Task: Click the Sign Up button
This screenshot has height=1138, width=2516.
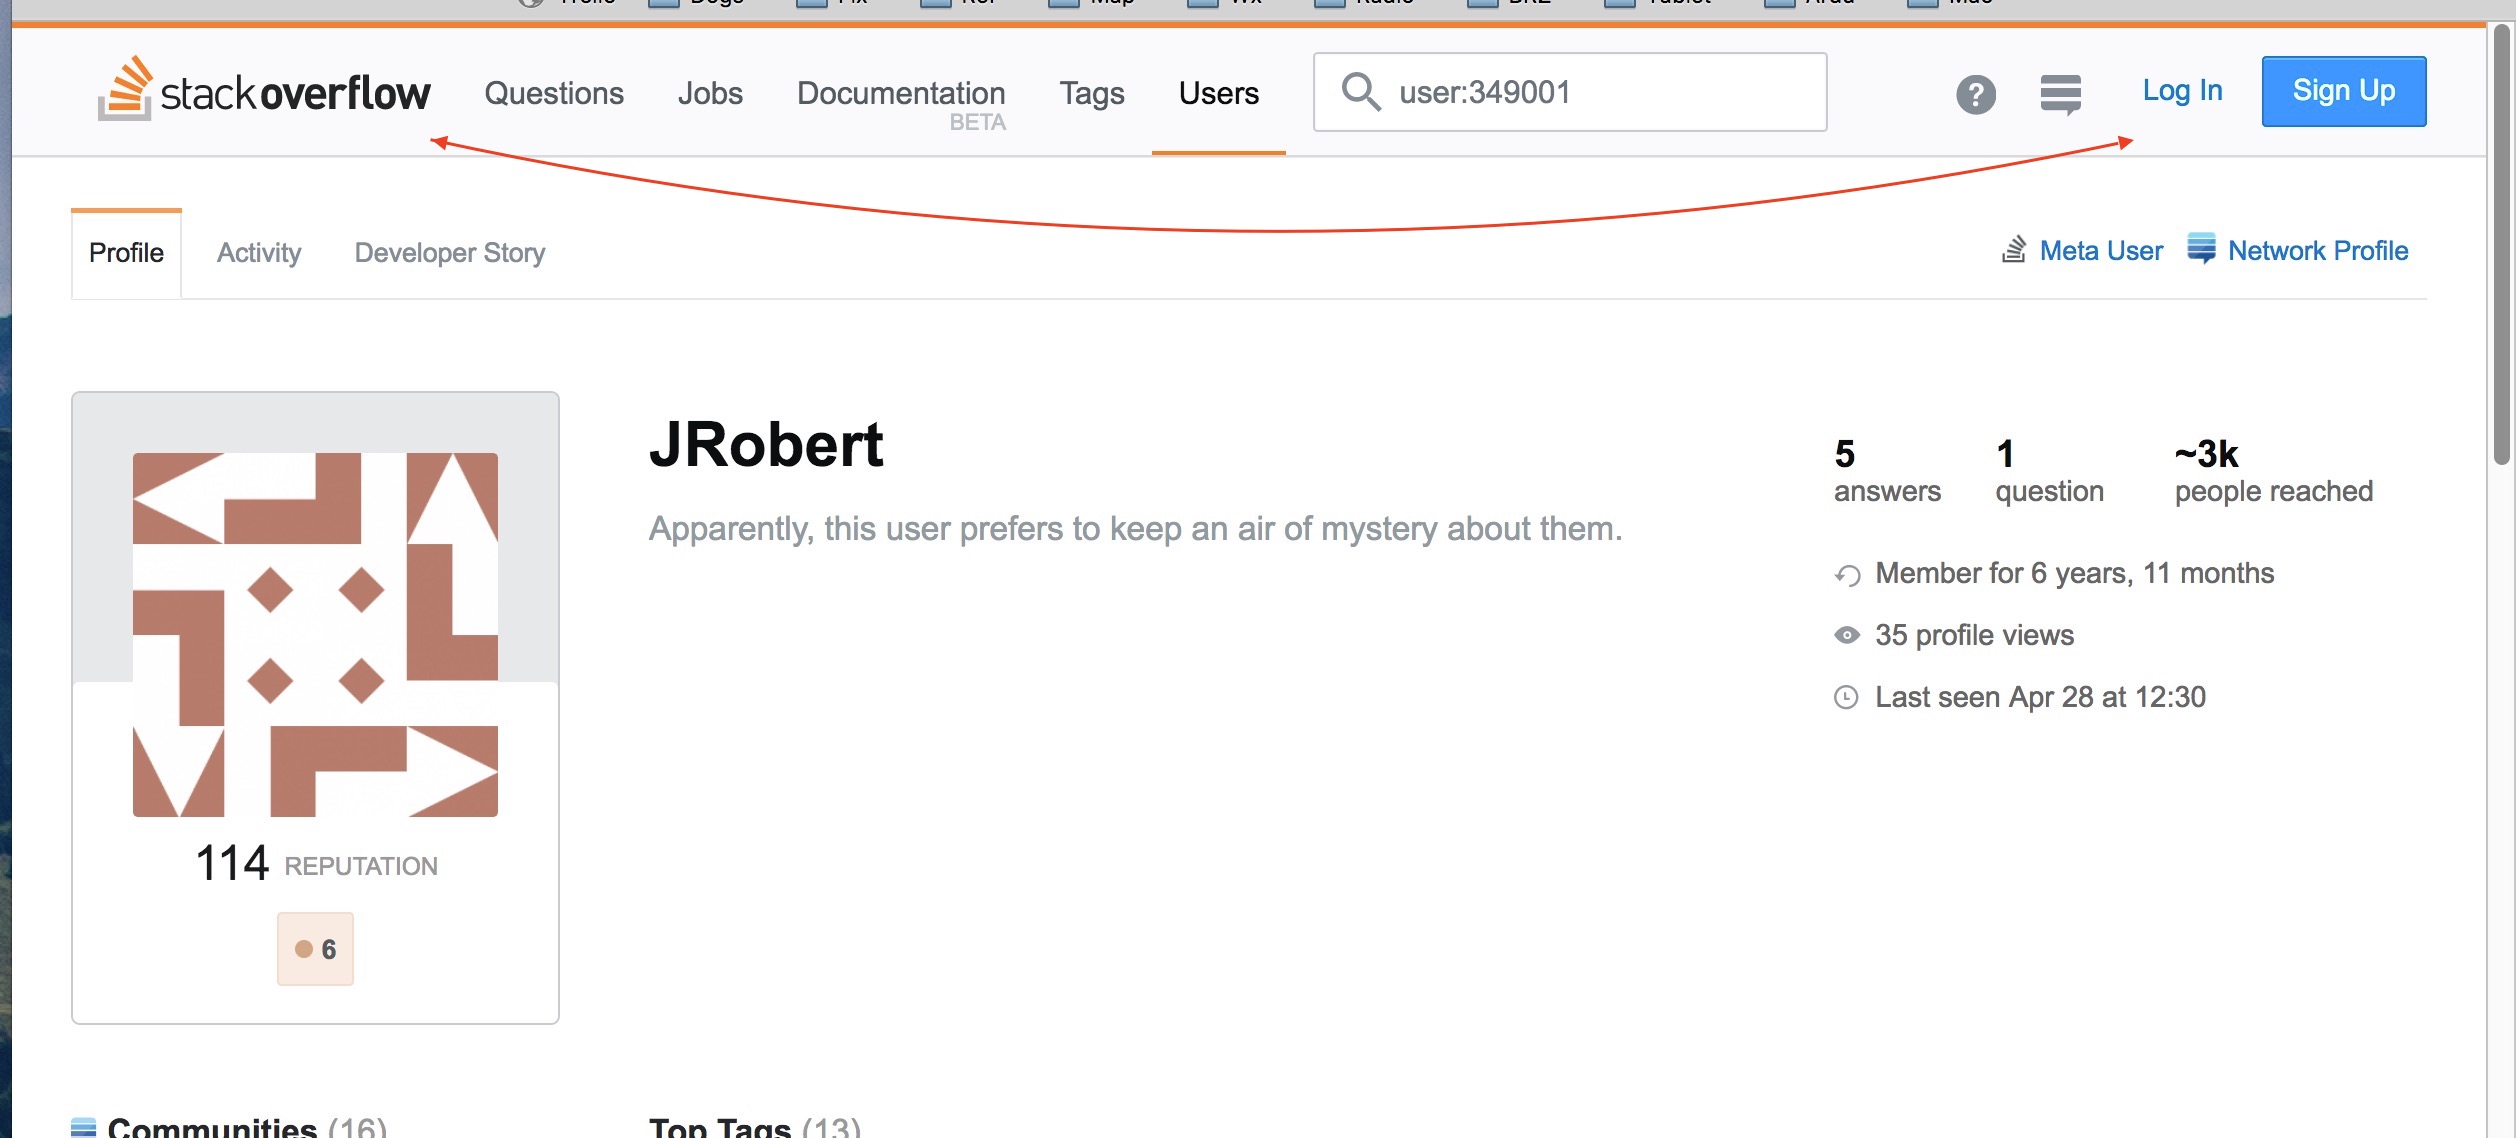Action: 2344,90
